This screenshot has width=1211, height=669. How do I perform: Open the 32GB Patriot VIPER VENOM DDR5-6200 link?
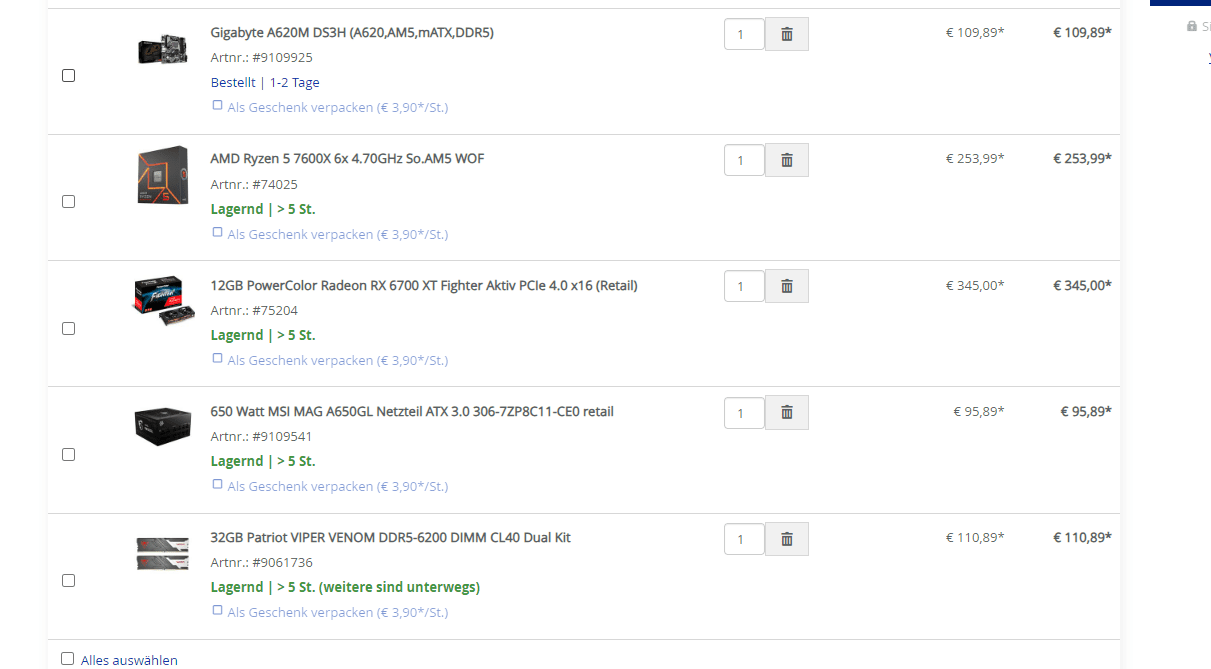(391, 537)
